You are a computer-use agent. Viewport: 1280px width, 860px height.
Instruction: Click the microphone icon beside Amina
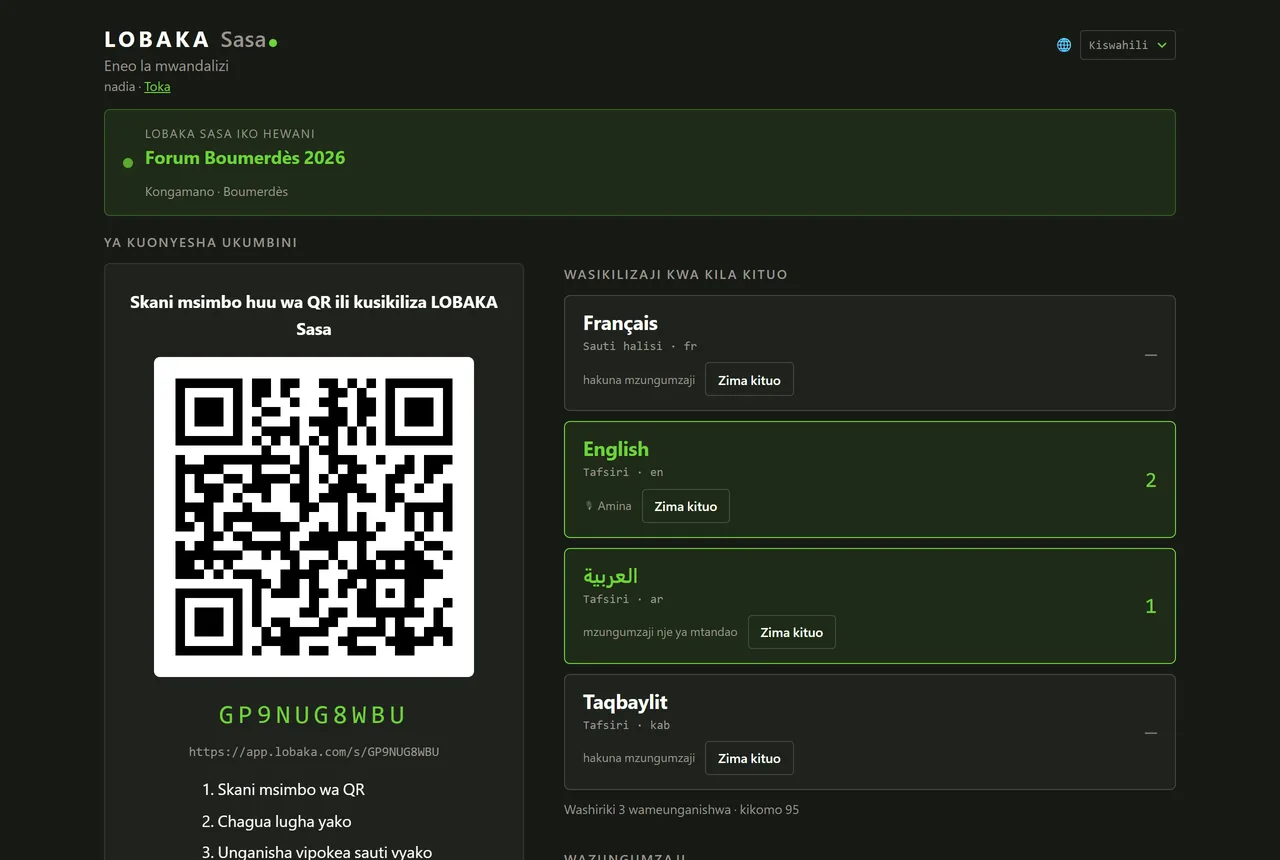pos(589,506)
